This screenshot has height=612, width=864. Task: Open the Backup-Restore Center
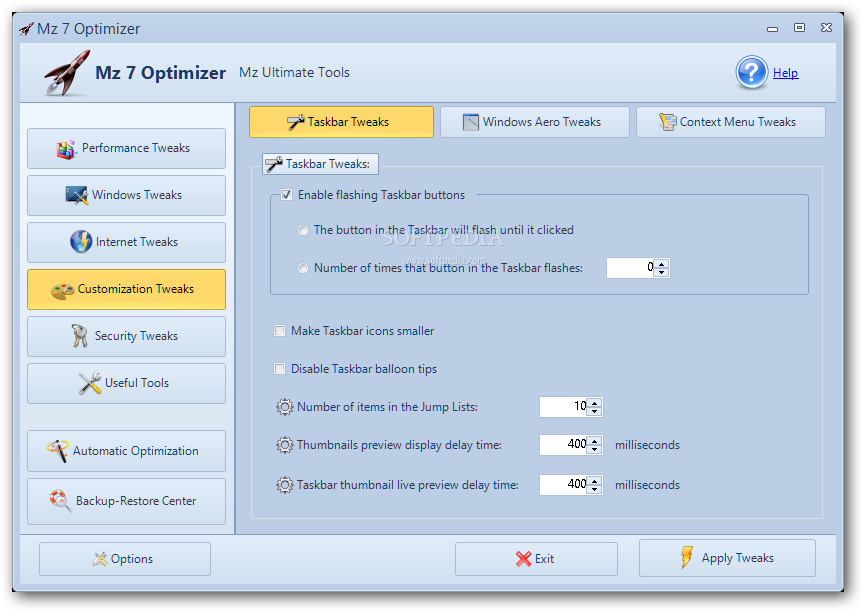coord(126,501)
